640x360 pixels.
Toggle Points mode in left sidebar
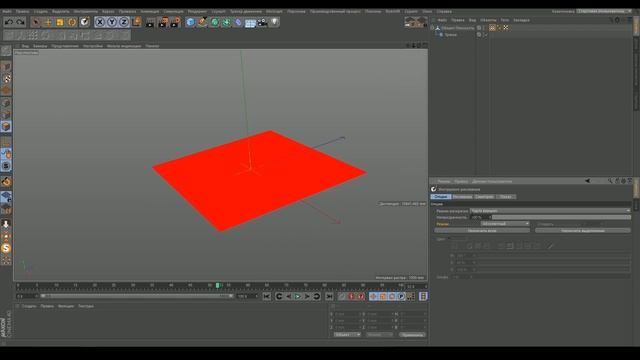tap(6, 103)
